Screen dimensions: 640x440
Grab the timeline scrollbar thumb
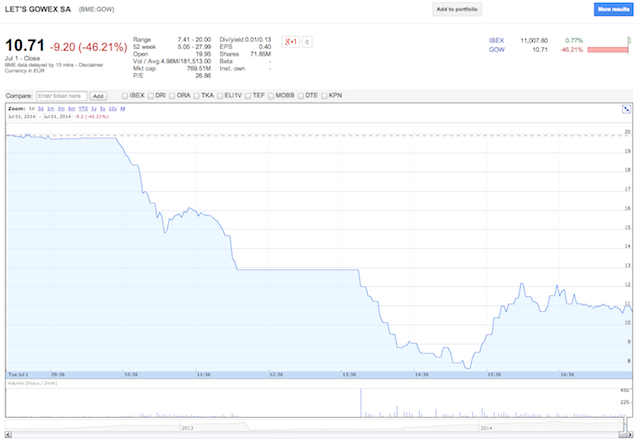[x=623, y=435]
